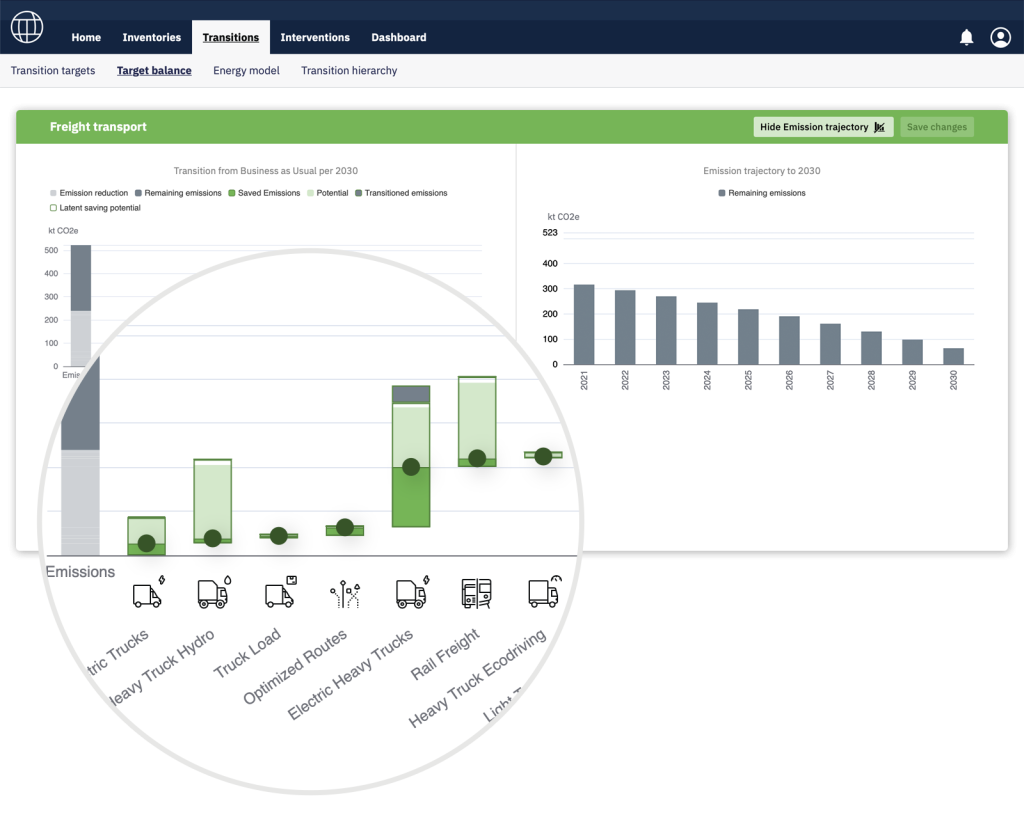Screen dimensions: 1024x815
Task: Click the Heavy Truck Hydro icon
Action: point(213,593)
